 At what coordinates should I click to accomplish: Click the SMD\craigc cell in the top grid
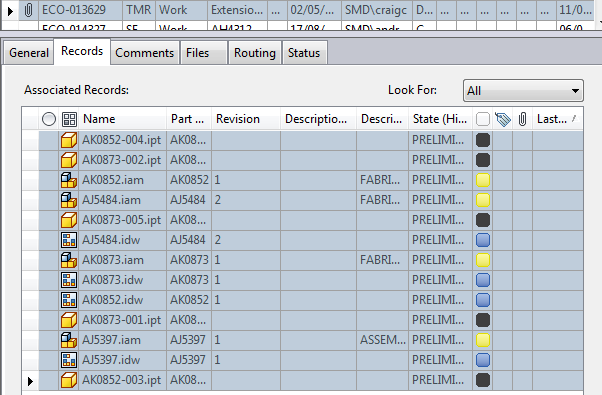point(377,10)
